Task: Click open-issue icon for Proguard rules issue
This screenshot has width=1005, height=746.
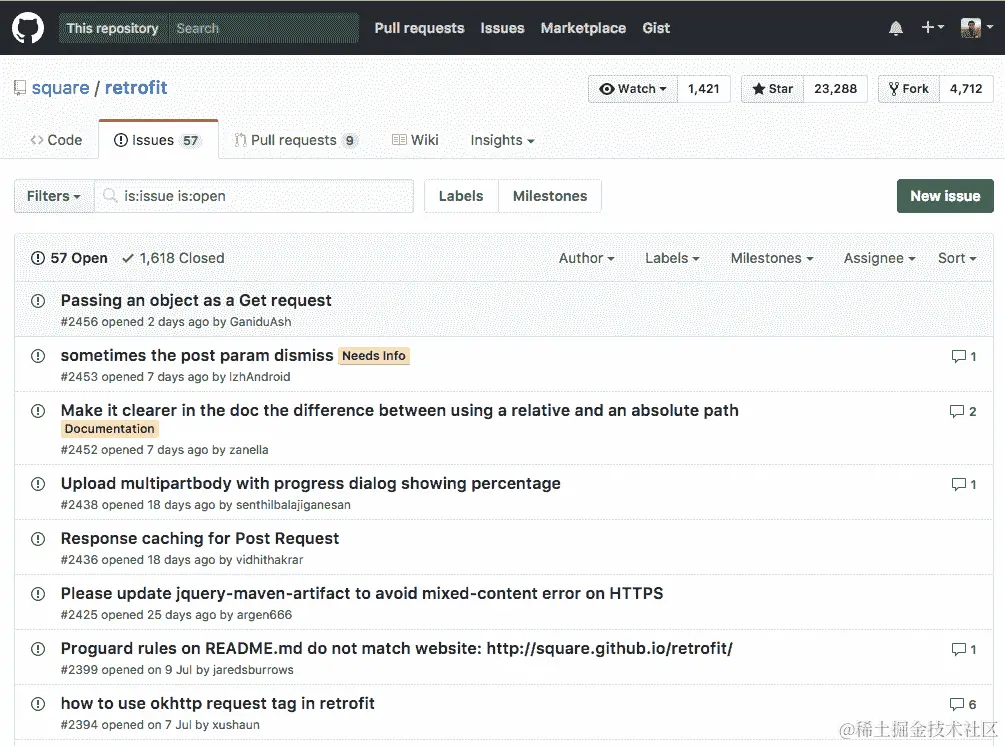Action: (x=38, y=649)
